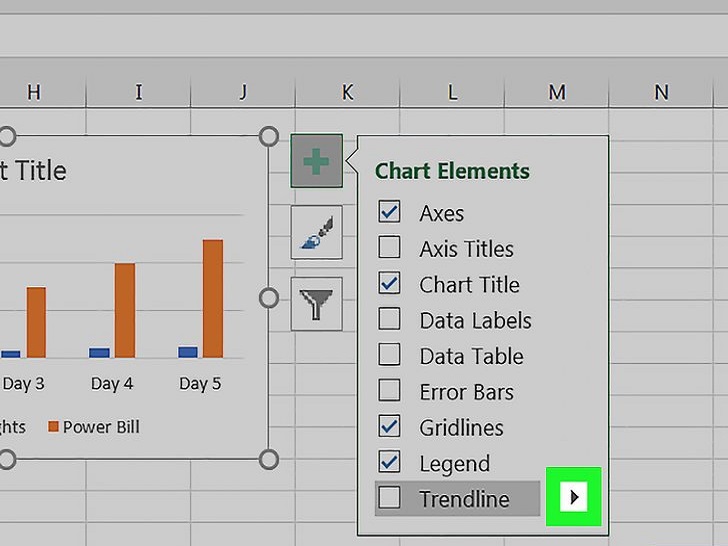Screen dimensions: 728x546
Task: Open the Chart Styles paintbrush button
Action: pos(317,232)
